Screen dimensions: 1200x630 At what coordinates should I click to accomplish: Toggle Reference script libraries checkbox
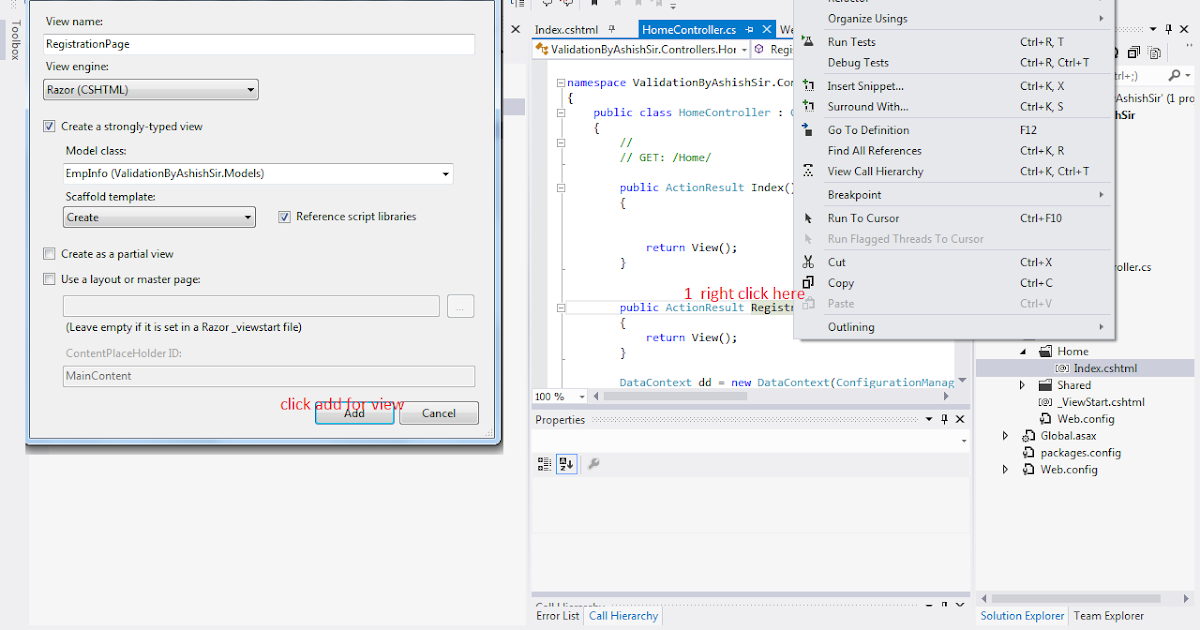[x=285, y=217]
